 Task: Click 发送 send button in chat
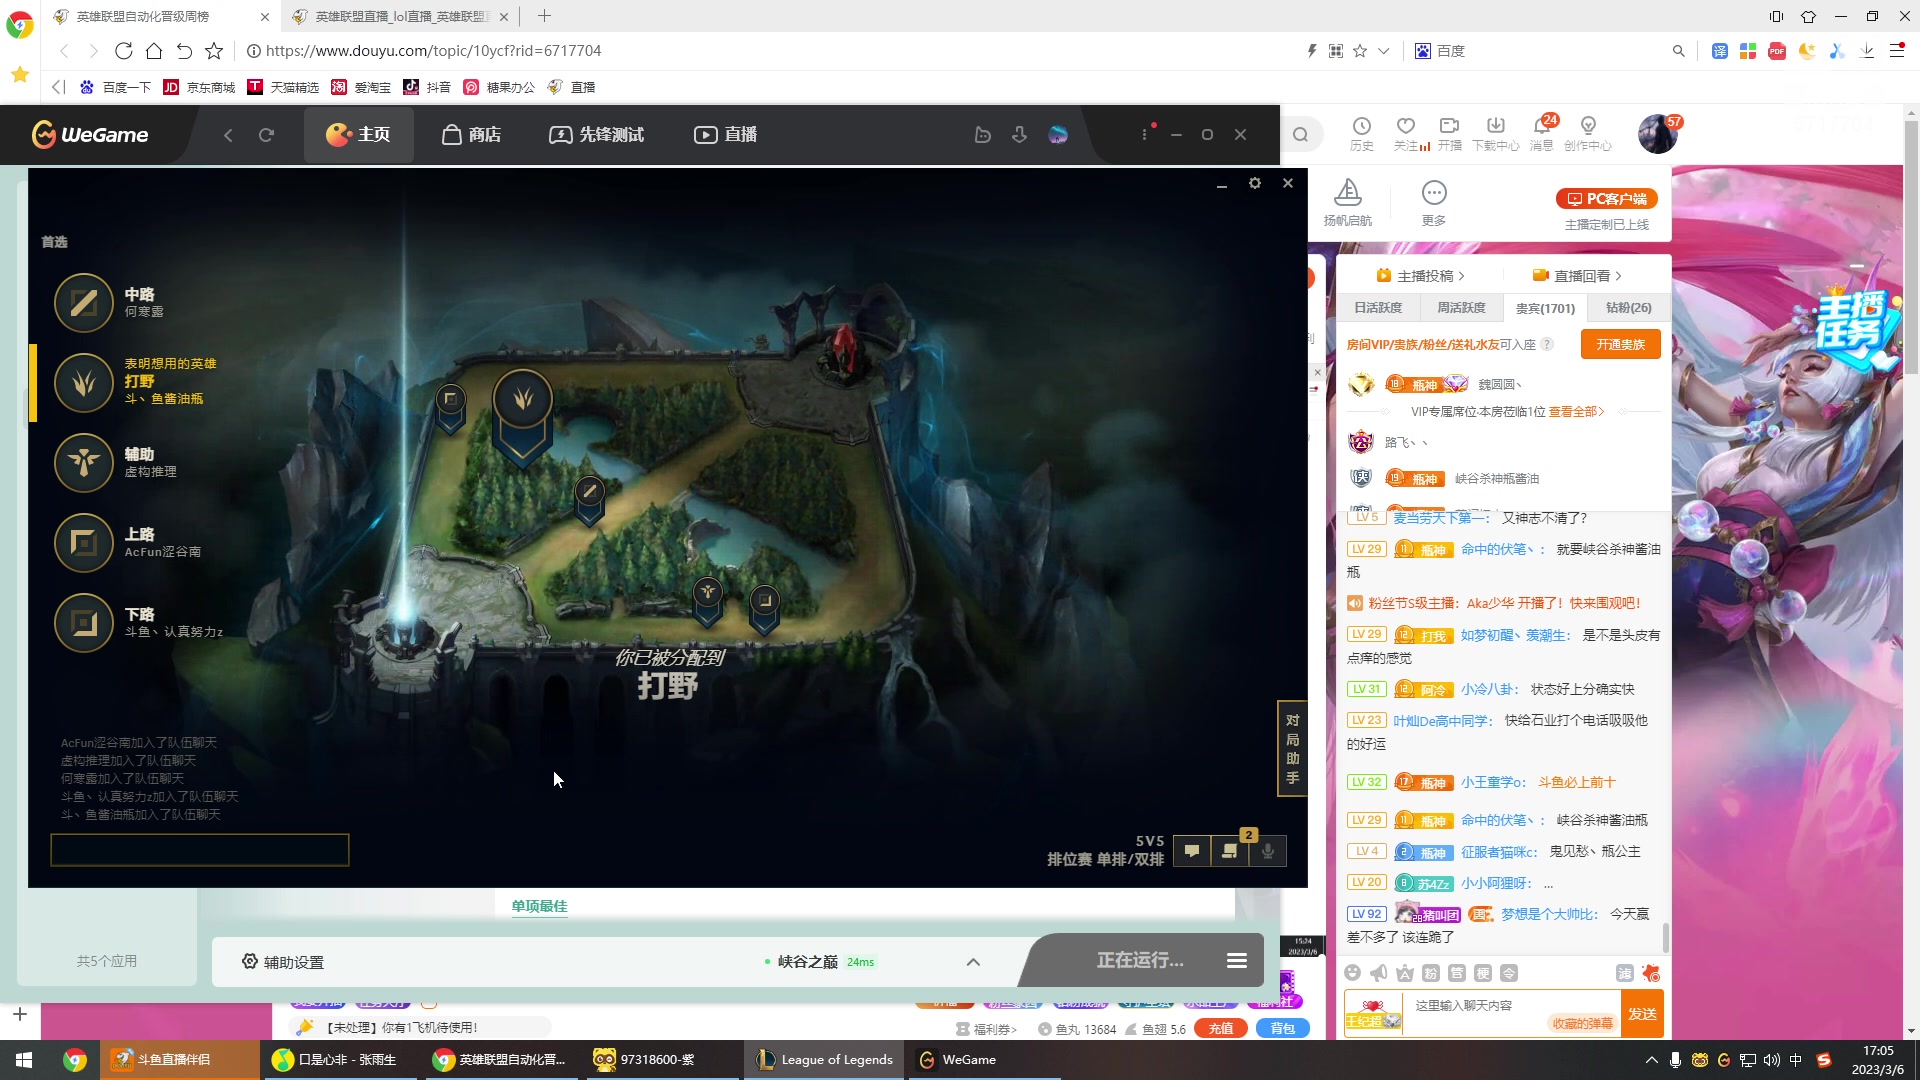1642,1014
